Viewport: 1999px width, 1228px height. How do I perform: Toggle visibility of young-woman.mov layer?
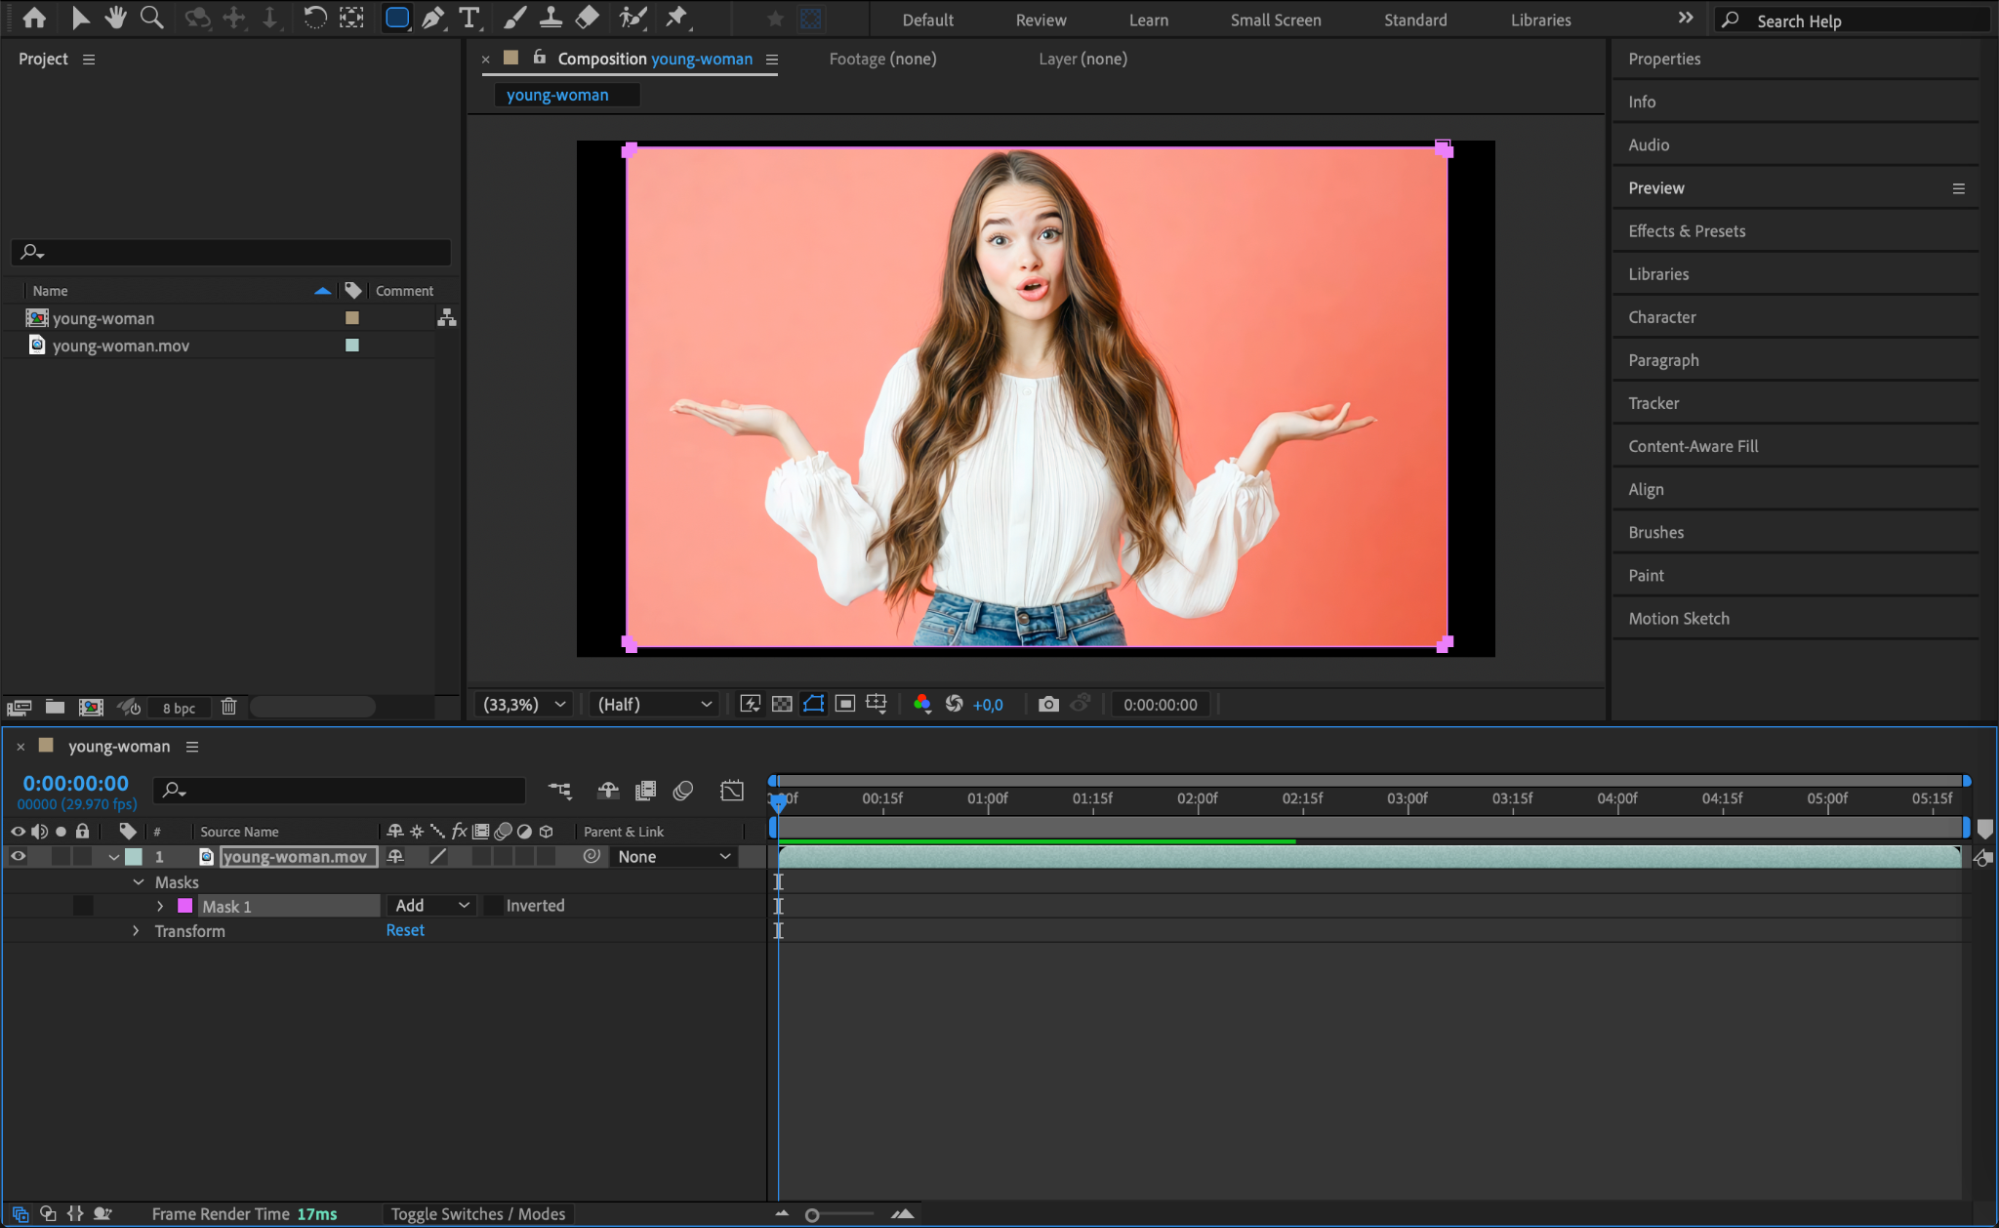tap(18, 856)
